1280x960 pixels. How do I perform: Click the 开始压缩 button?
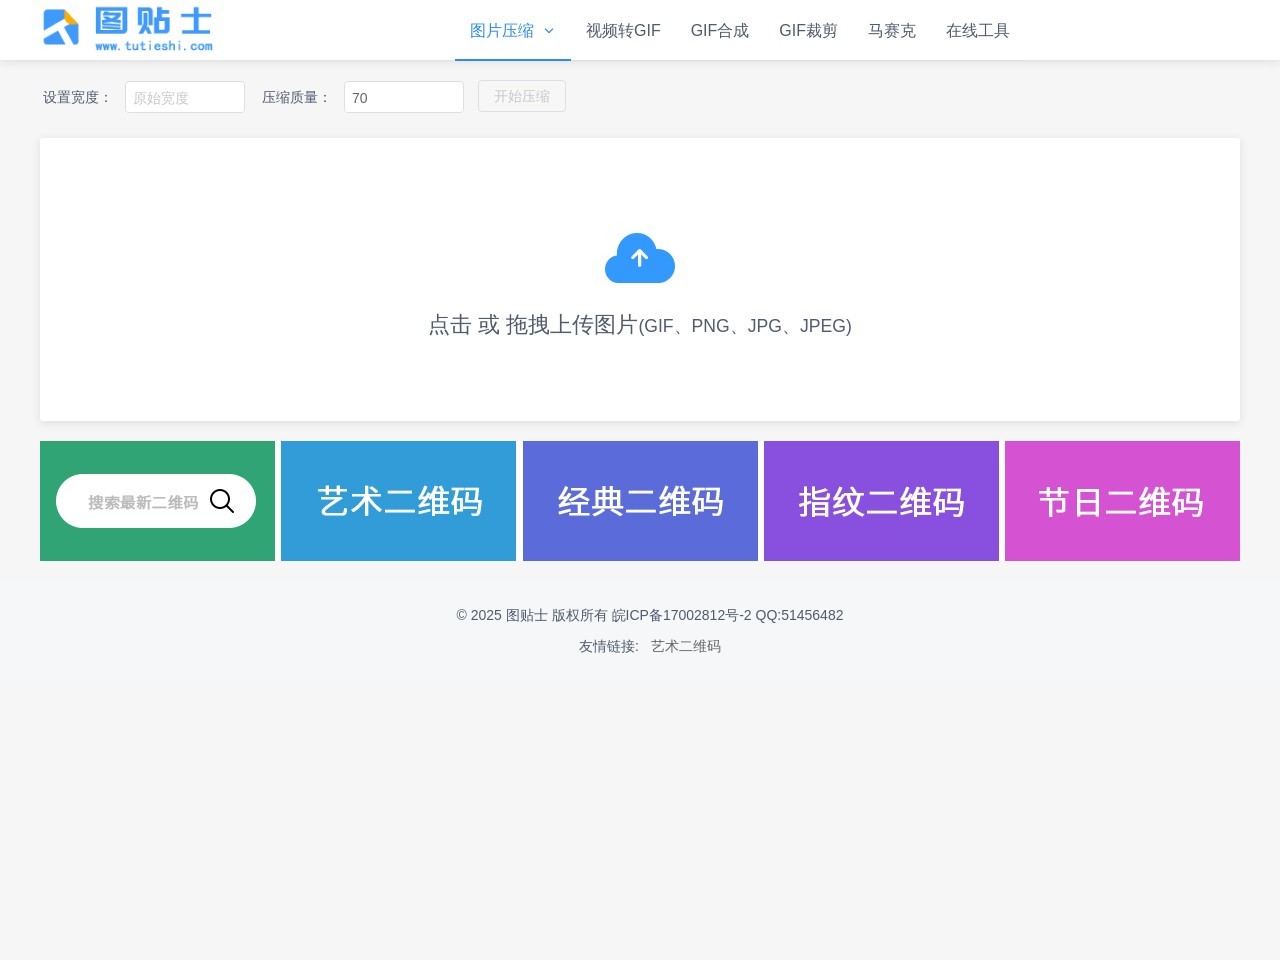pos(522,96)
